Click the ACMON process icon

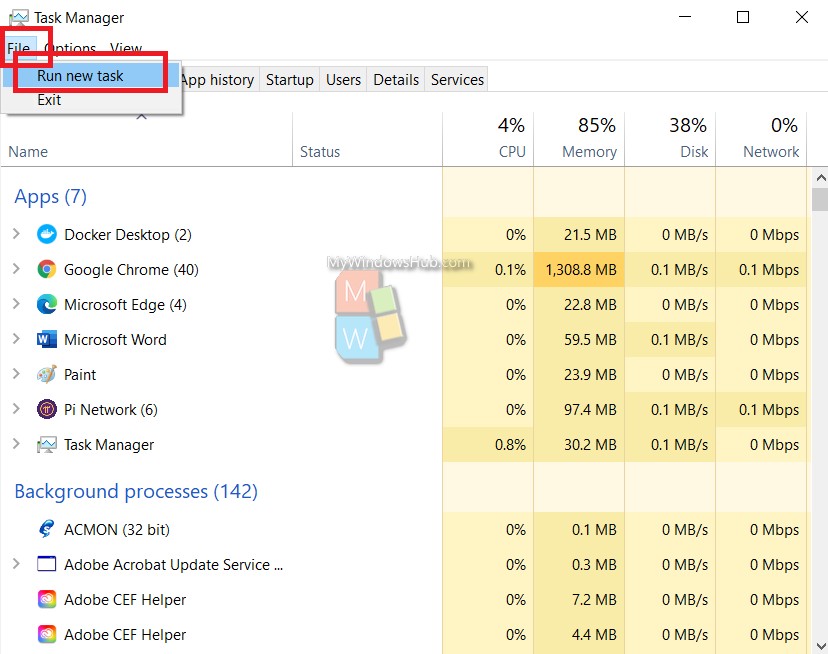pos(46,529)
